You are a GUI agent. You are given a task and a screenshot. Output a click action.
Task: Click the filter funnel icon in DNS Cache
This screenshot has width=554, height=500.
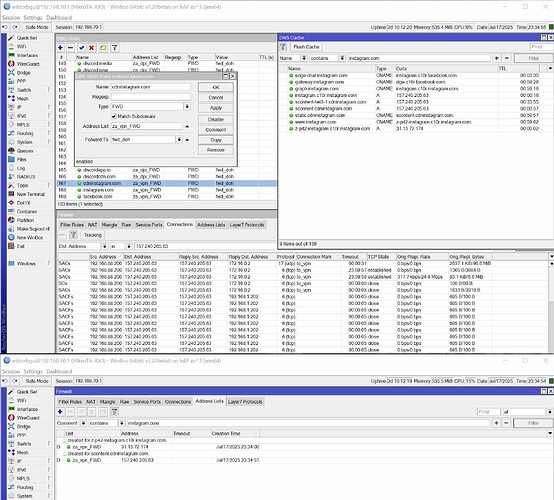coord(283,47)
